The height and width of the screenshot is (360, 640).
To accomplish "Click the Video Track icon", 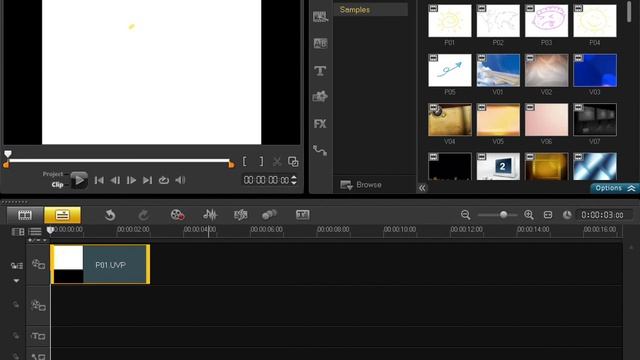I will click(x=38, y=264).
